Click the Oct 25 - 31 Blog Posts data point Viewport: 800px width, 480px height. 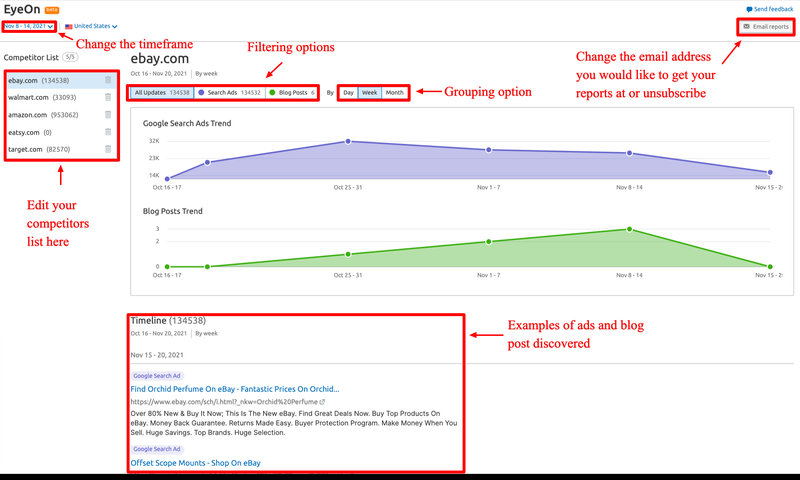348,254
